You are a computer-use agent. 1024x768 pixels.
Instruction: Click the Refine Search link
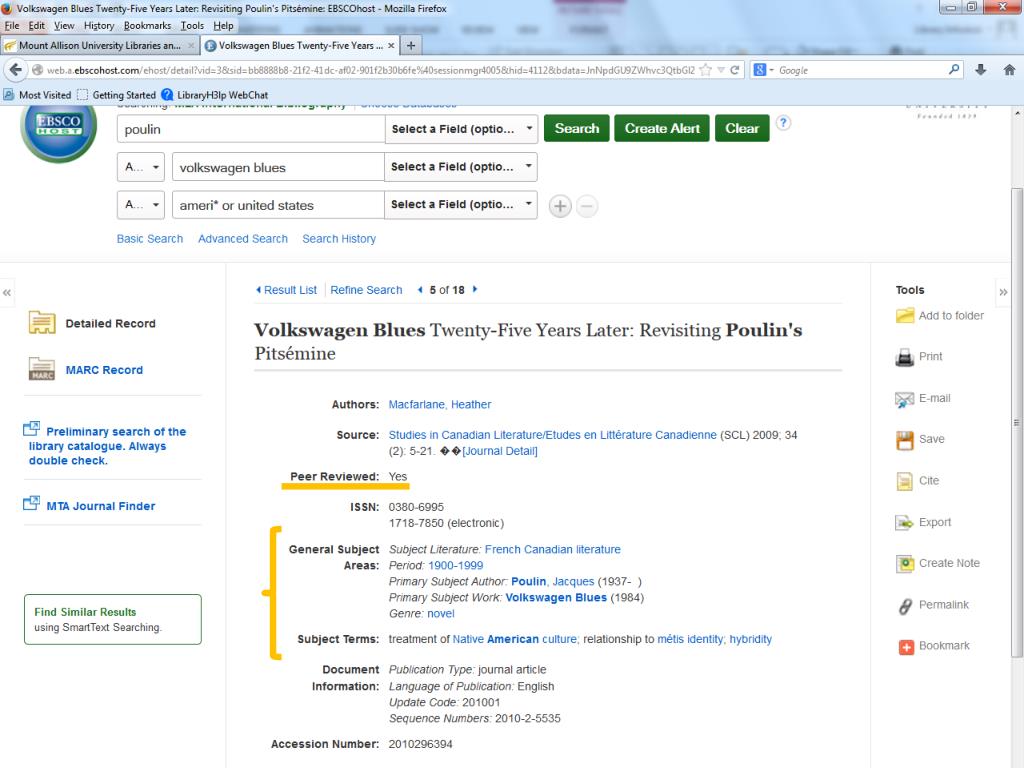pyautogui.click(x=366, y=290)
